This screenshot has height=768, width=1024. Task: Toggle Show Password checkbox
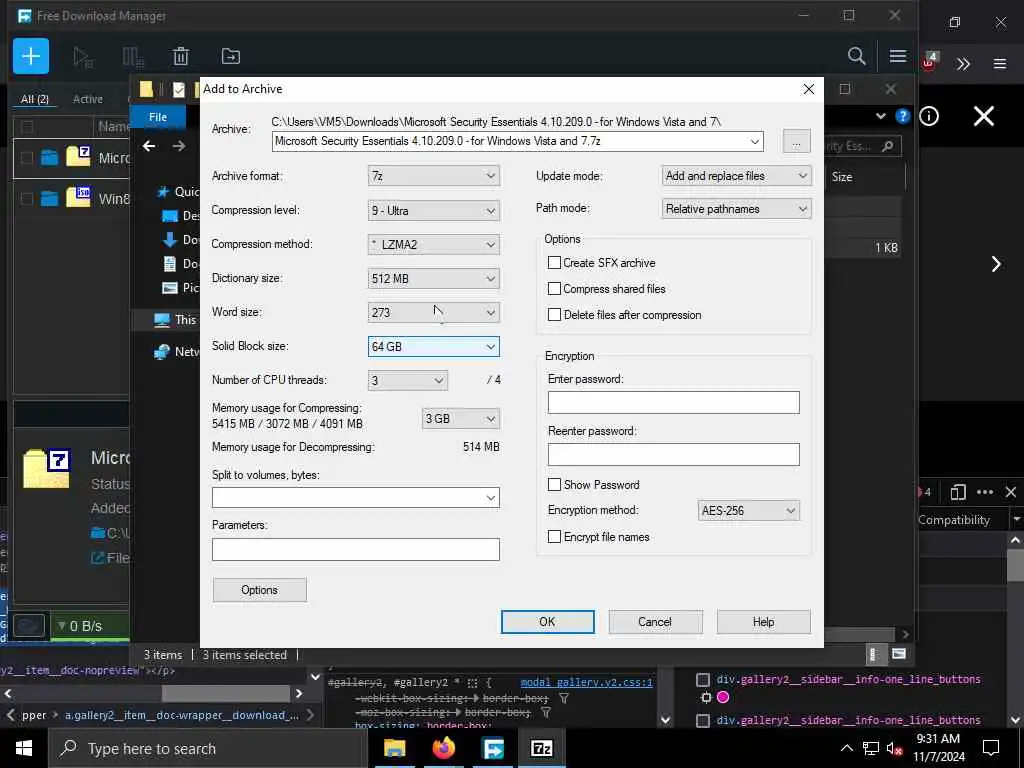554,485
